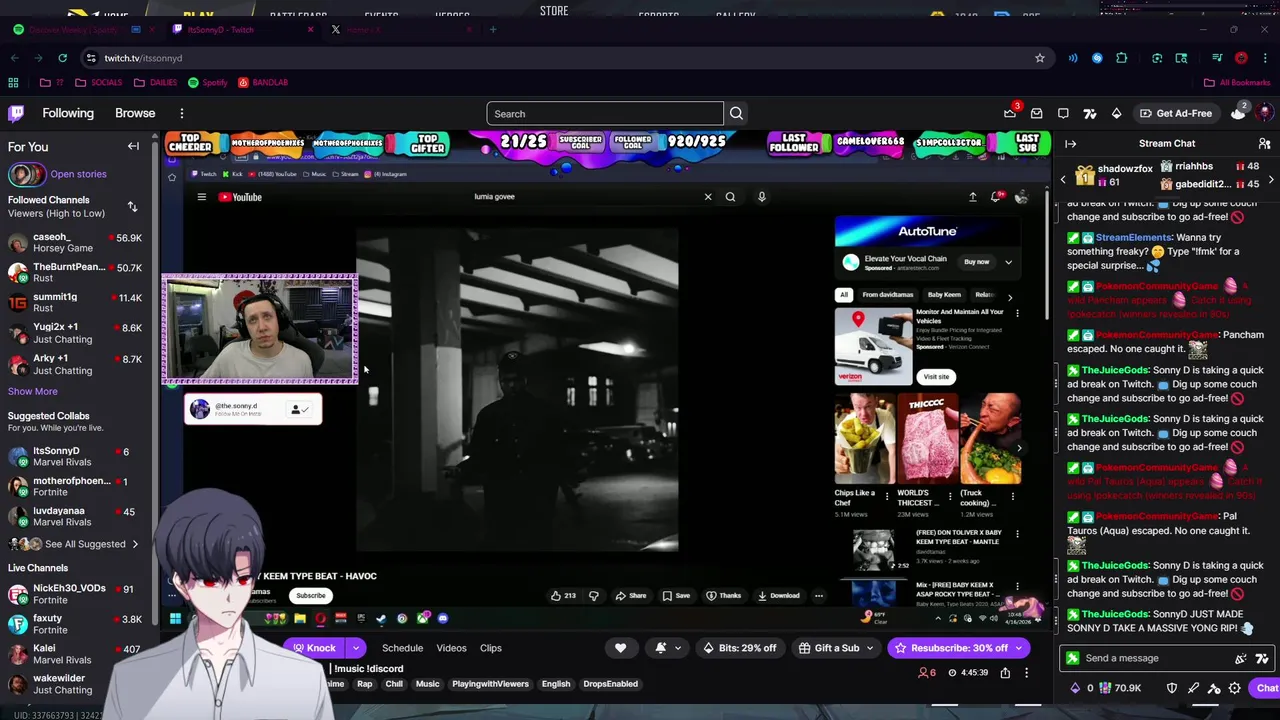Collapse the left For You sidebar
Viewport: 1280px width, 720px height.
133,147
